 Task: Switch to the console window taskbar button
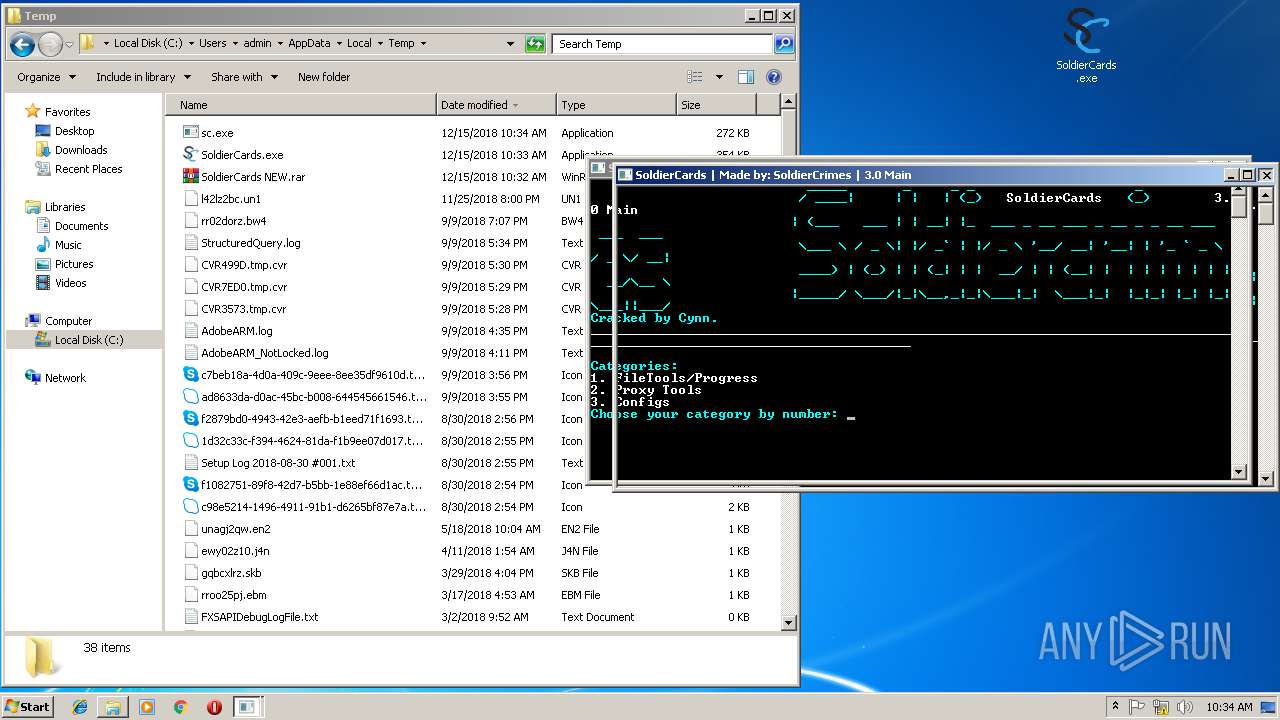point(247,707)
